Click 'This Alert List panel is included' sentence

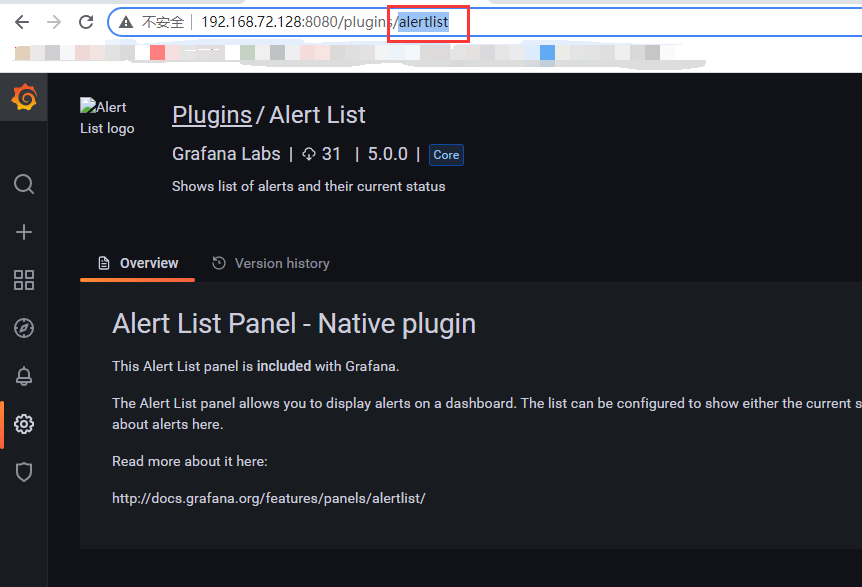coord(256,366)
